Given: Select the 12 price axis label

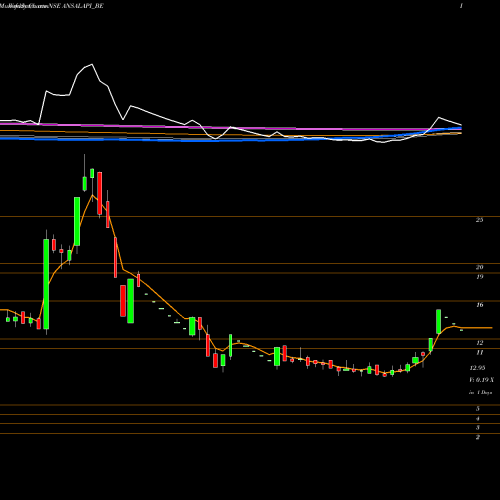Looking at the screenshot, I should pos(479,343).
